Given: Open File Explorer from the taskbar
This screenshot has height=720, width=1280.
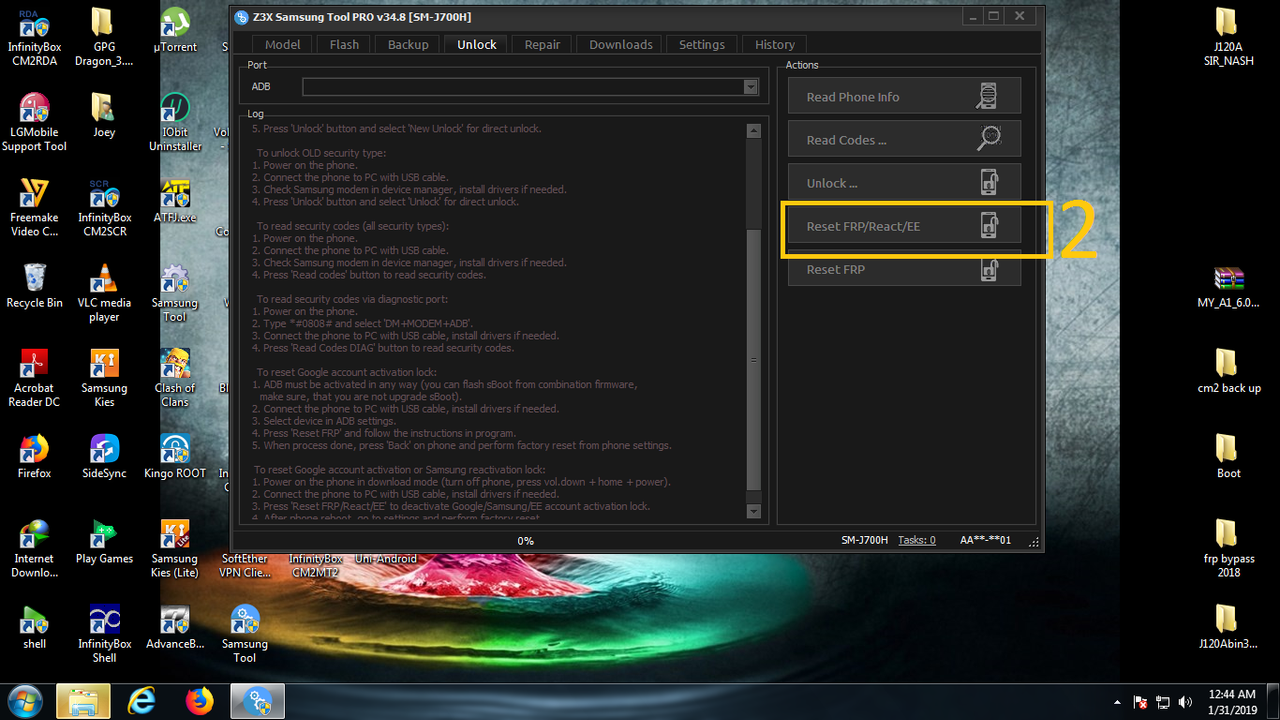Looking at the screenshot, I should tap(83, 700).
